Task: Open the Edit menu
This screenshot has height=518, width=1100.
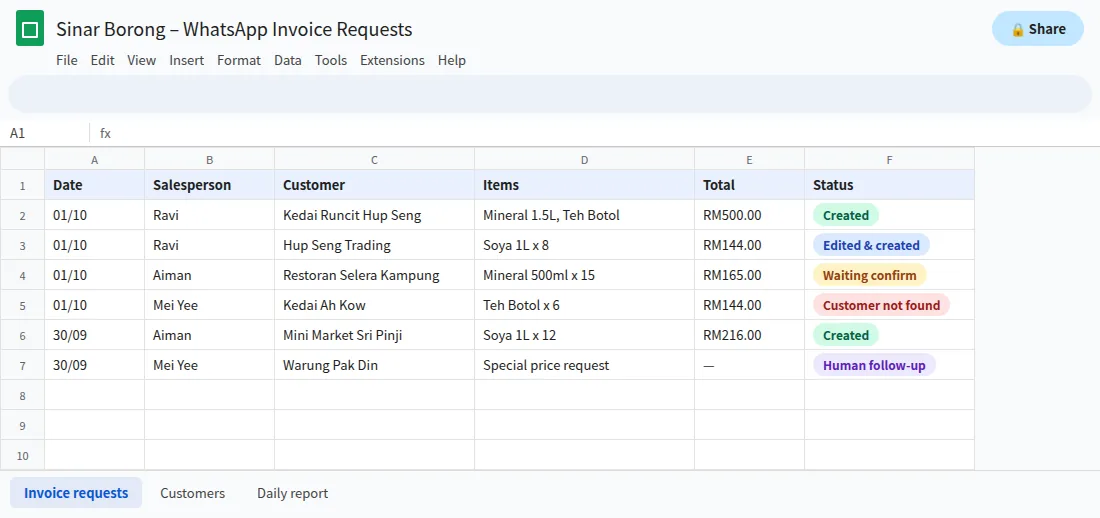Action: [102, 60]
